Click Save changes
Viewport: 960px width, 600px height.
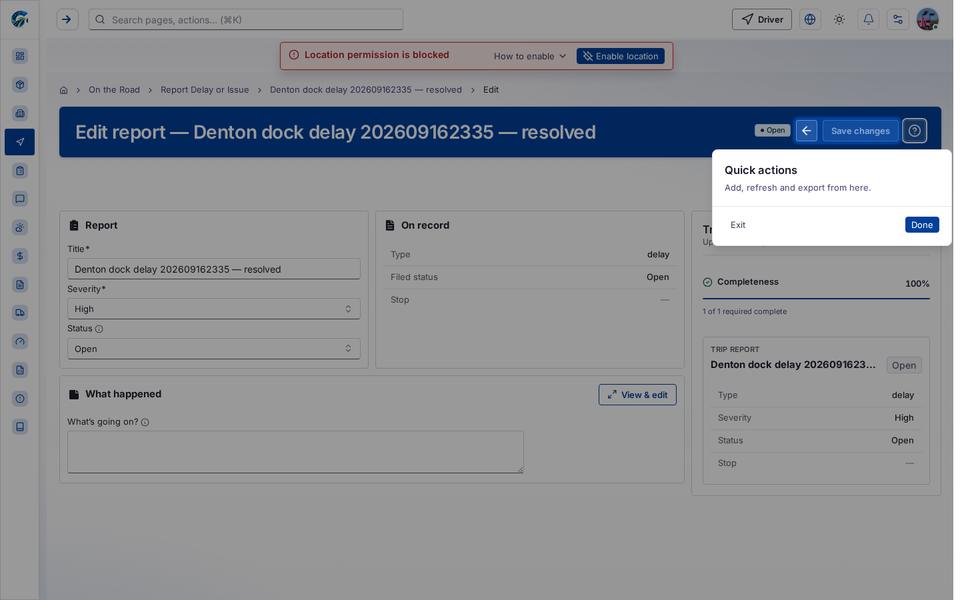pos(860,131)
